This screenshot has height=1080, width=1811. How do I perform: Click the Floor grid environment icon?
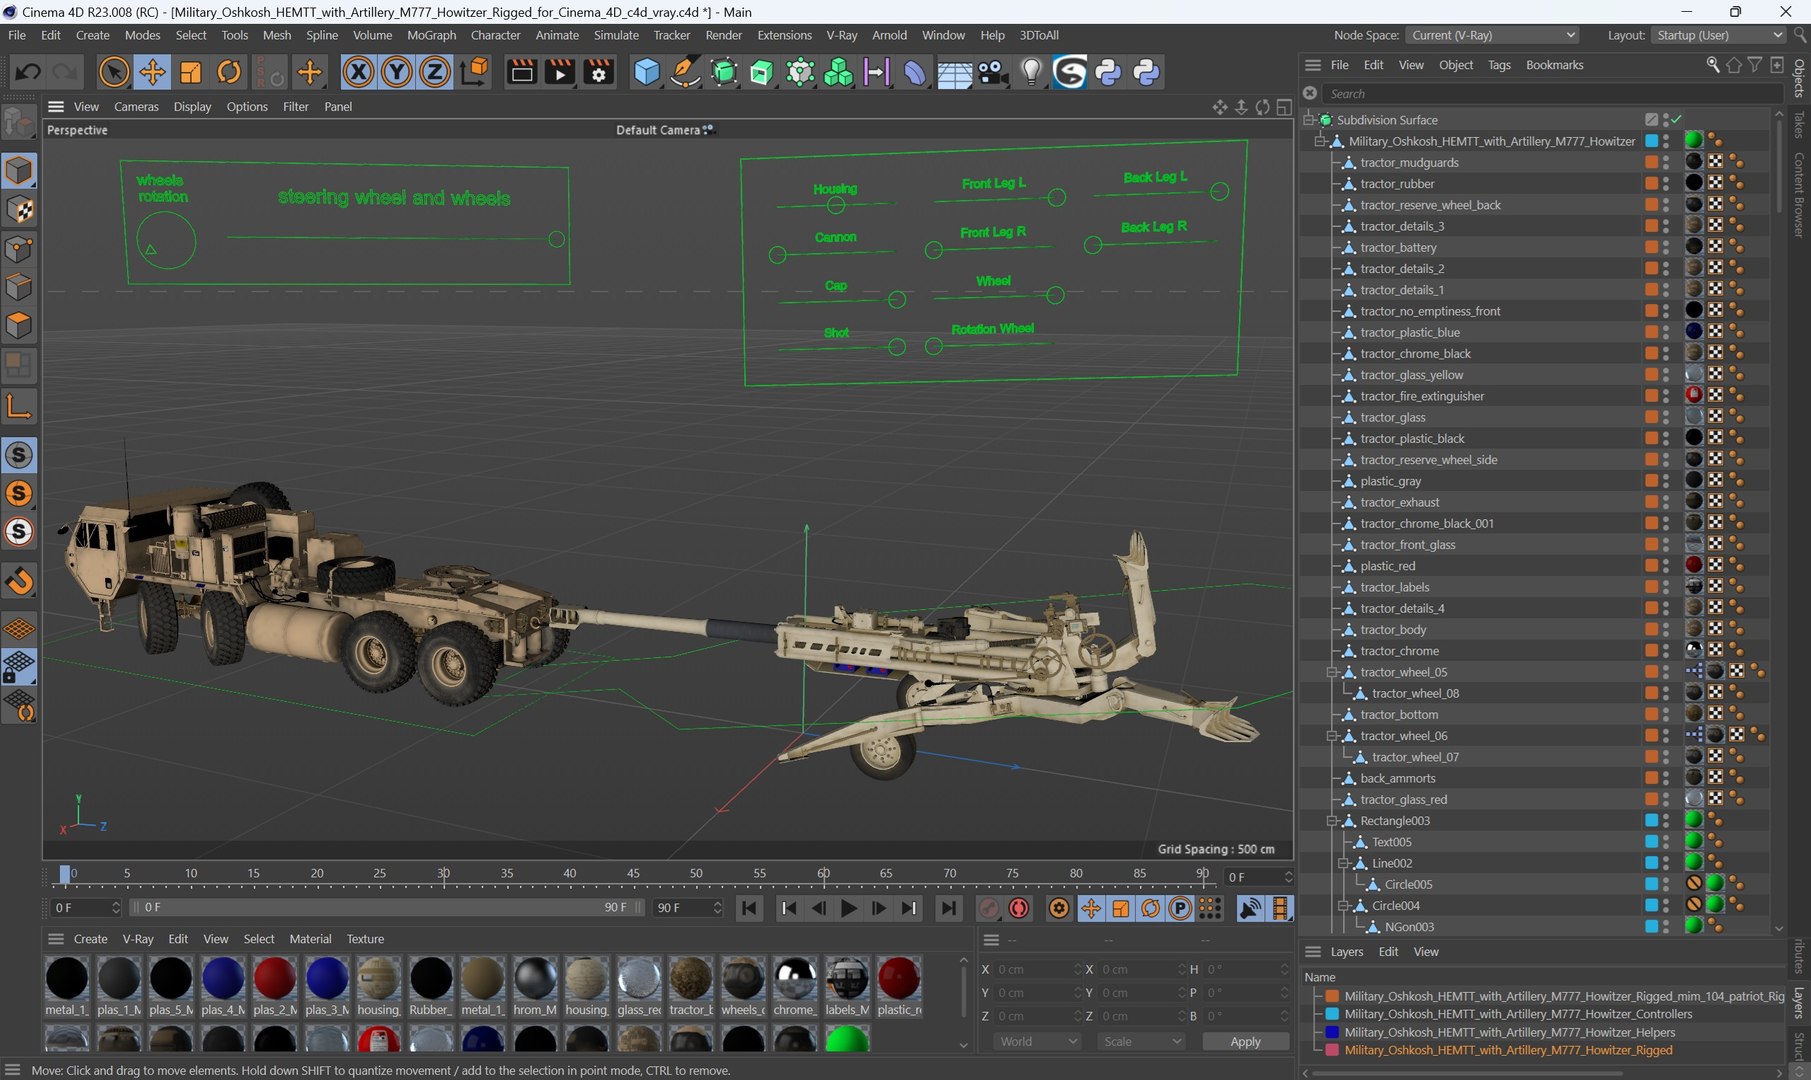[954, 73]
